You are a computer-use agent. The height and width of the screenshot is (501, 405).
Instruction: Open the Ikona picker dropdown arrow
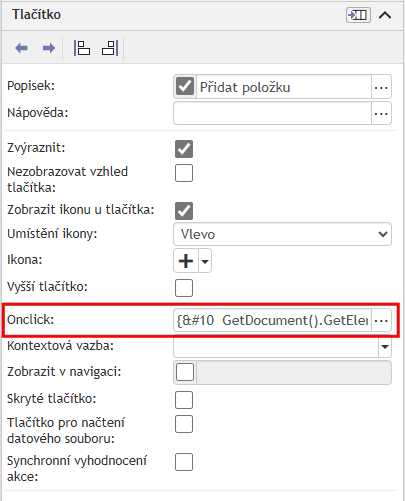pyautogui.click(x=205, y=261)
